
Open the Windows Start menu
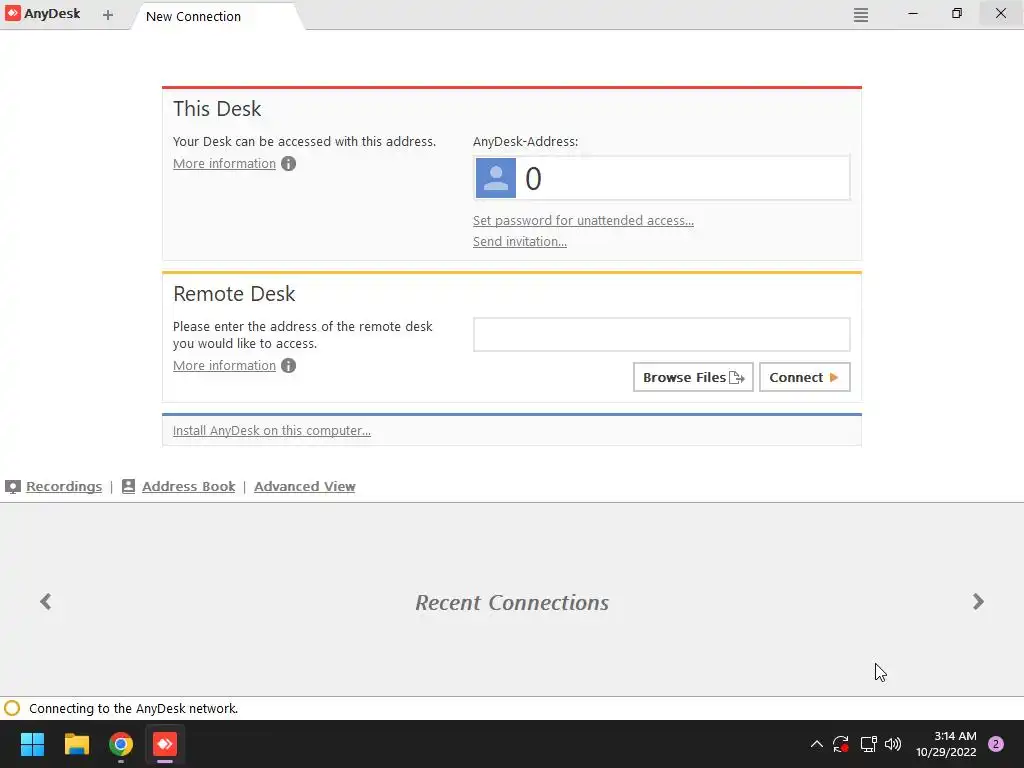click(x=32, y=744)
